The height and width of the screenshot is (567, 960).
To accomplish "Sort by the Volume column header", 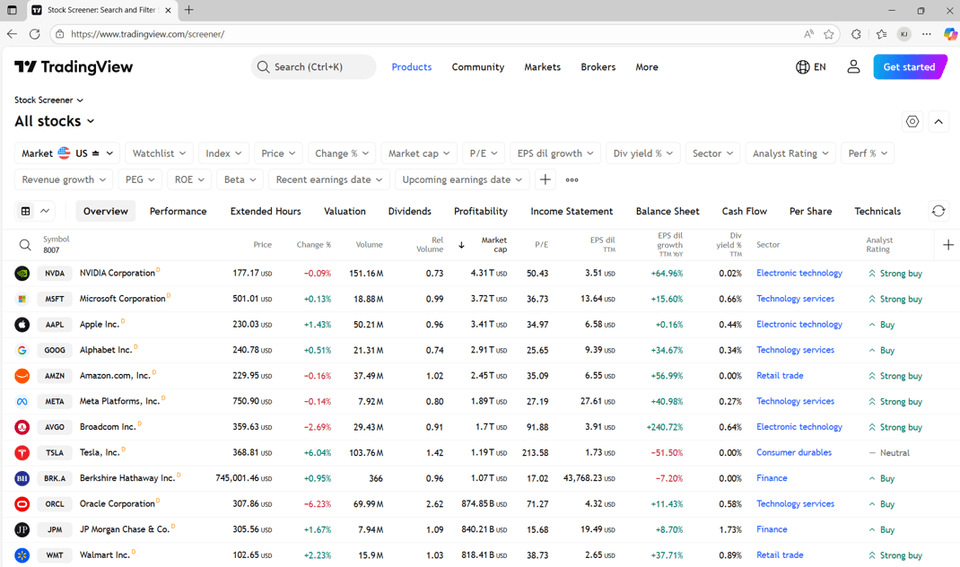I will pos(369,245).
